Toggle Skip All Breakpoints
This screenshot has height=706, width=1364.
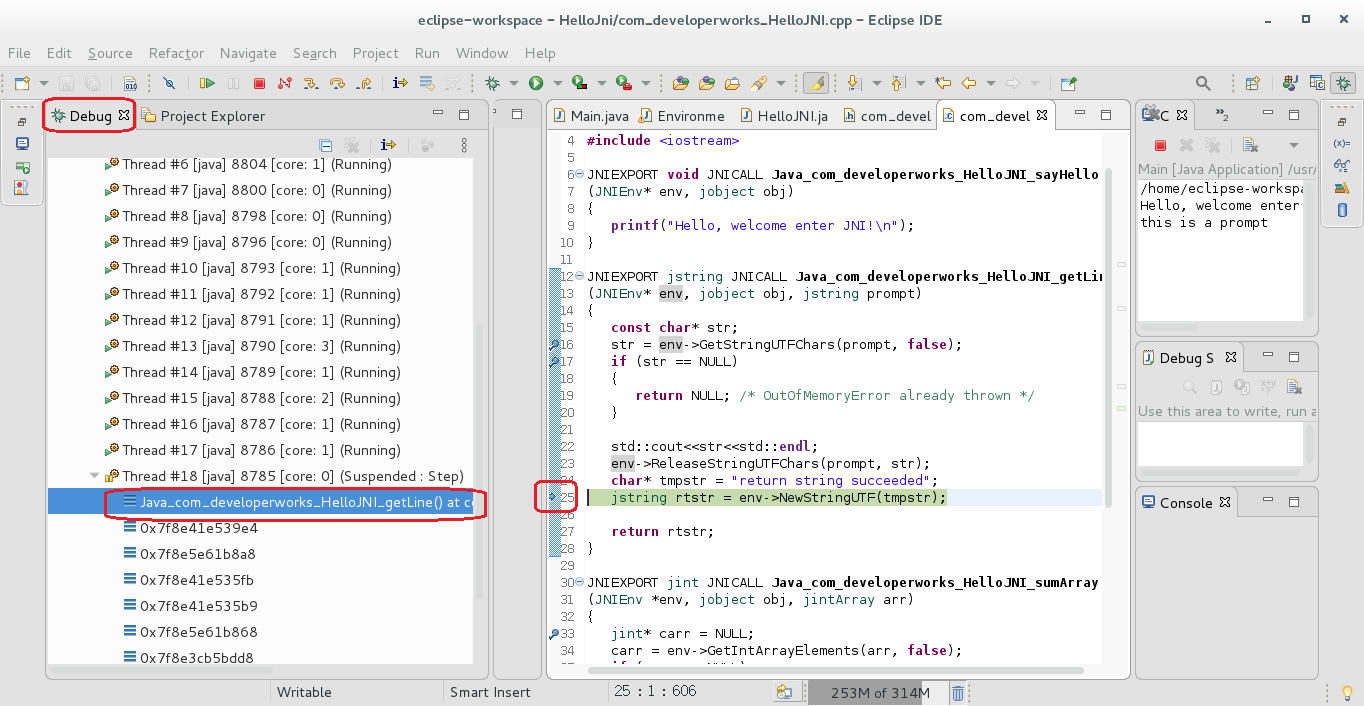(x=169, y=84)
